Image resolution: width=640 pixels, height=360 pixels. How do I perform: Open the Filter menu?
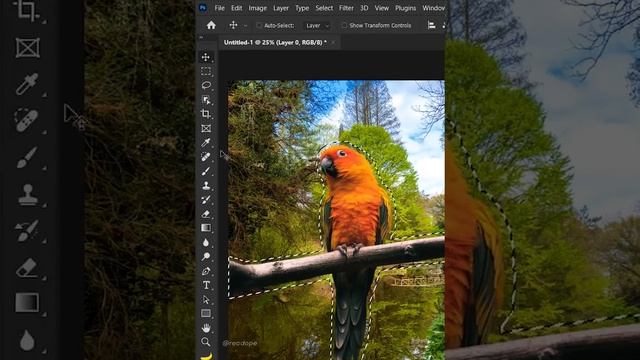coord(346,8)
